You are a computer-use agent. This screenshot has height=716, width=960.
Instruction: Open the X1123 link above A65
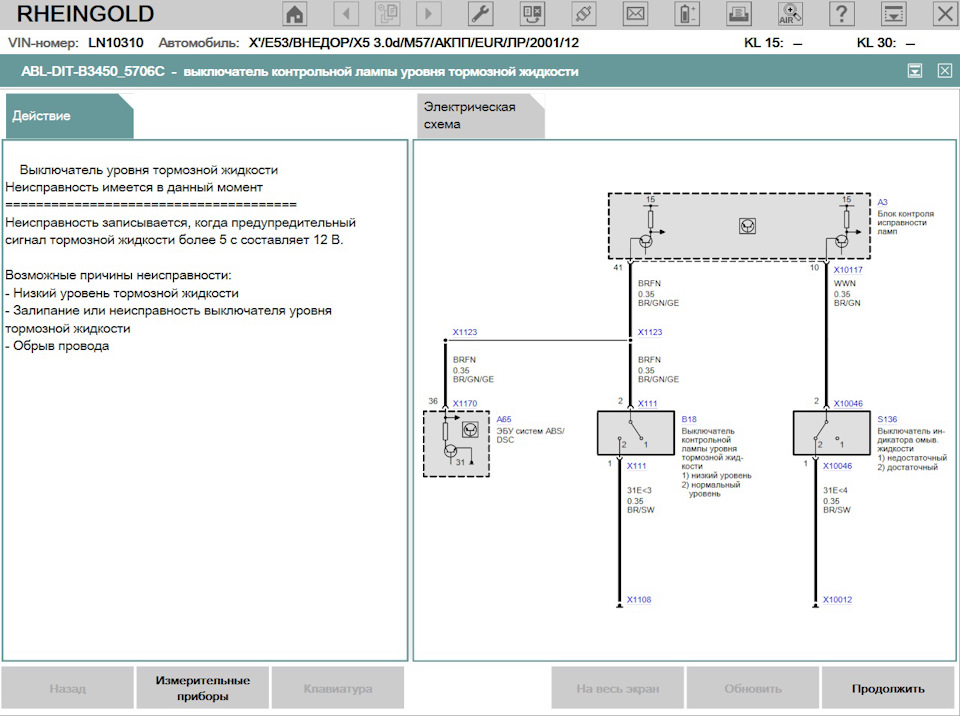click(x=465, y=332)
